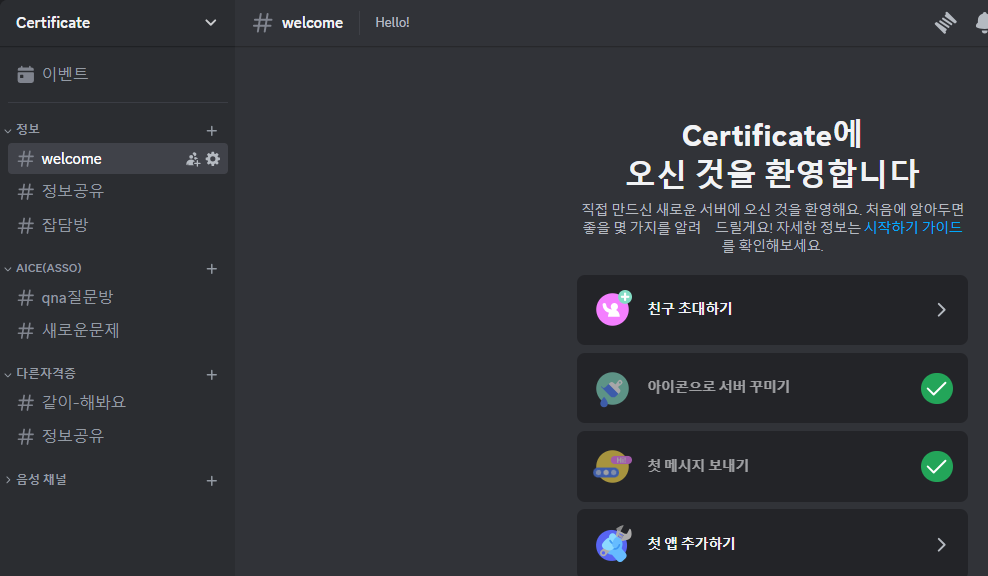Click the 첫 앱 추가하기 card
This screenshot has height=576, width=988.
pyautogui.click(x=772, y=543)
